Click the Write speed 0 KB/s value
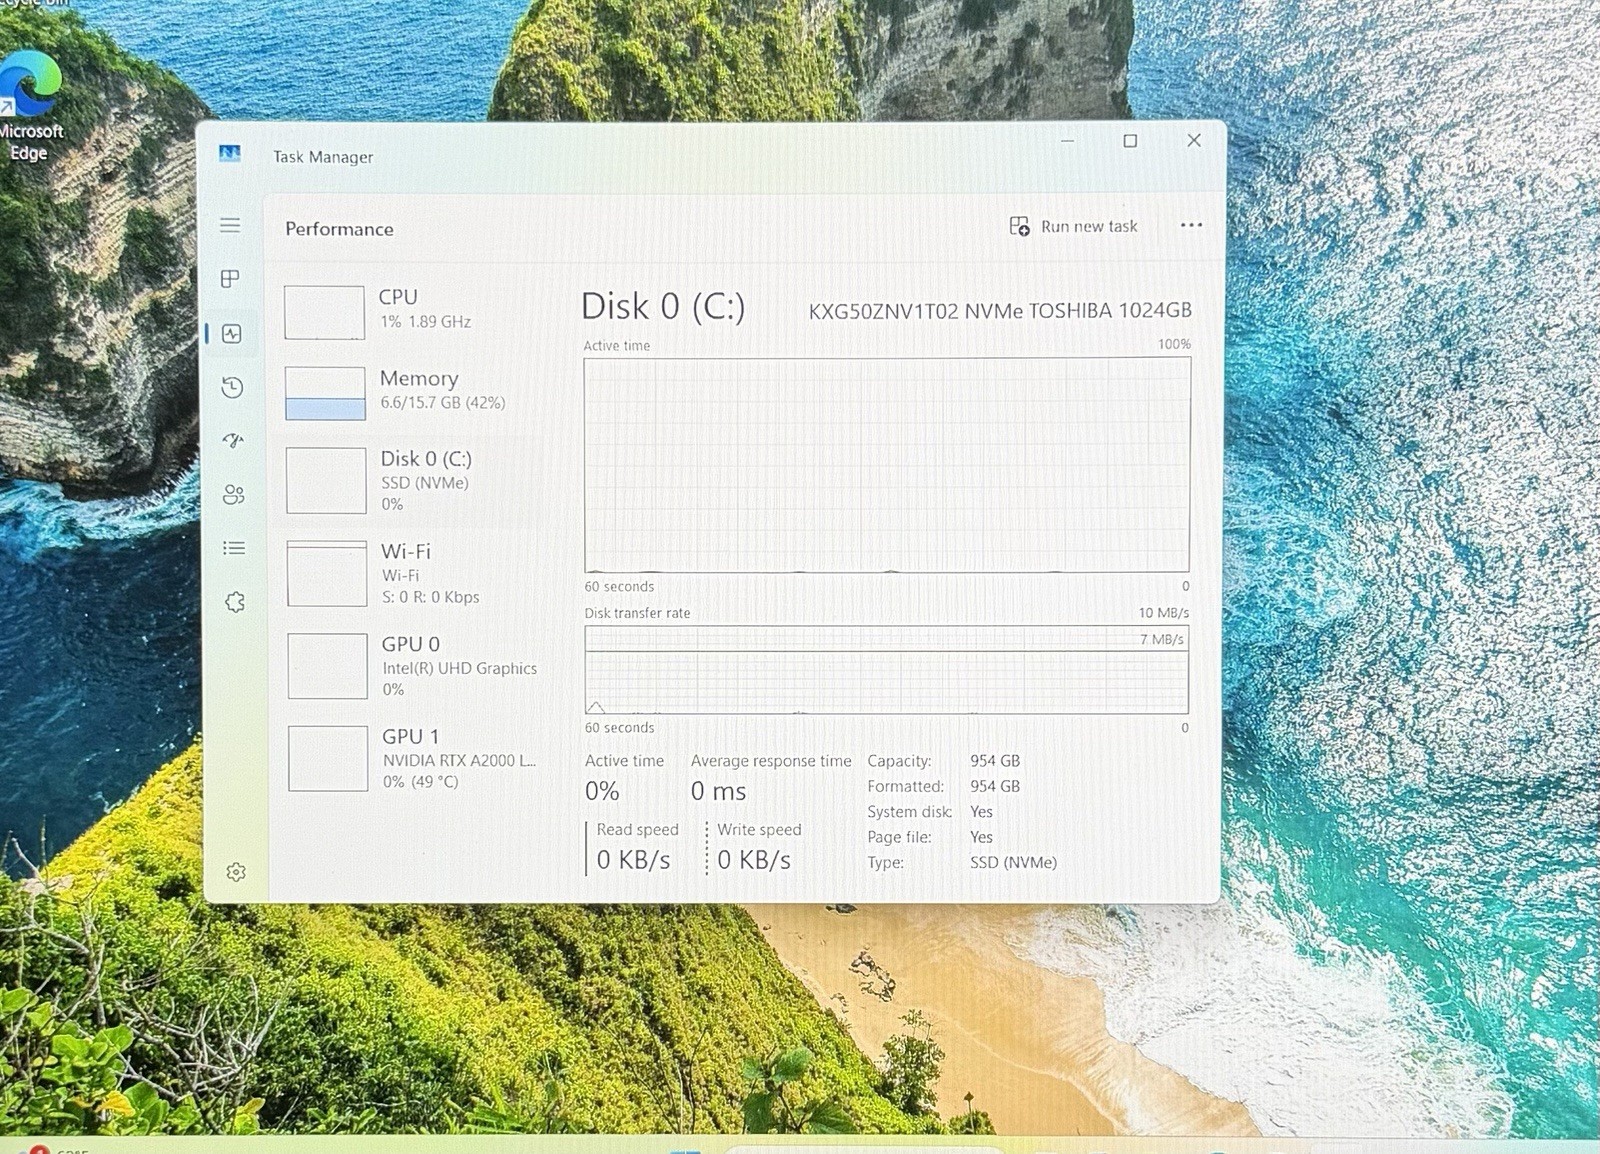 (754, 860)
